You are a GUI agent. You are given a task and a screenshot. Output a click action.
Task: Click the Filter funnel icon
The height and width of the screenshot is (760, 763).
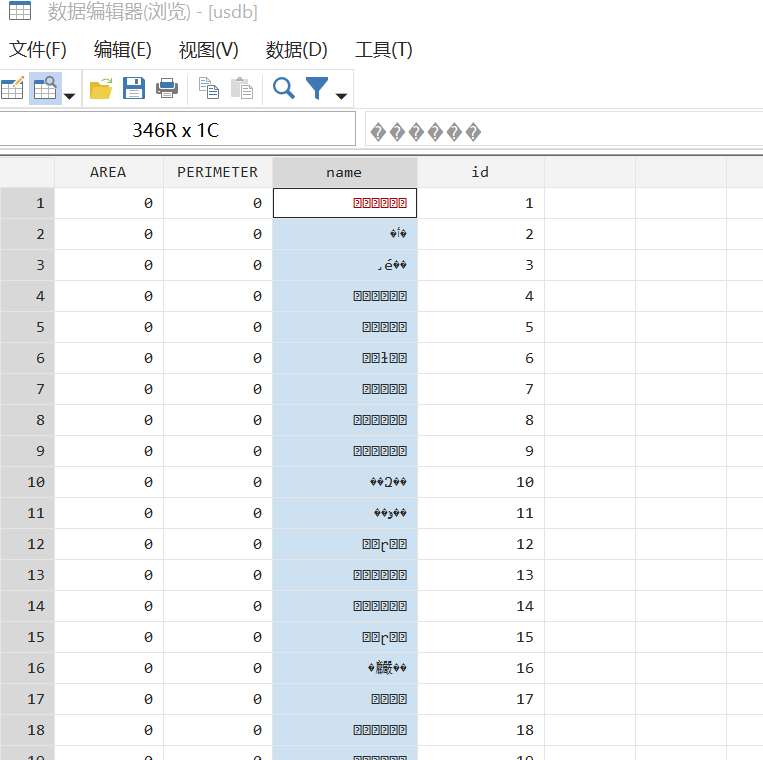[x=317, y=89]
